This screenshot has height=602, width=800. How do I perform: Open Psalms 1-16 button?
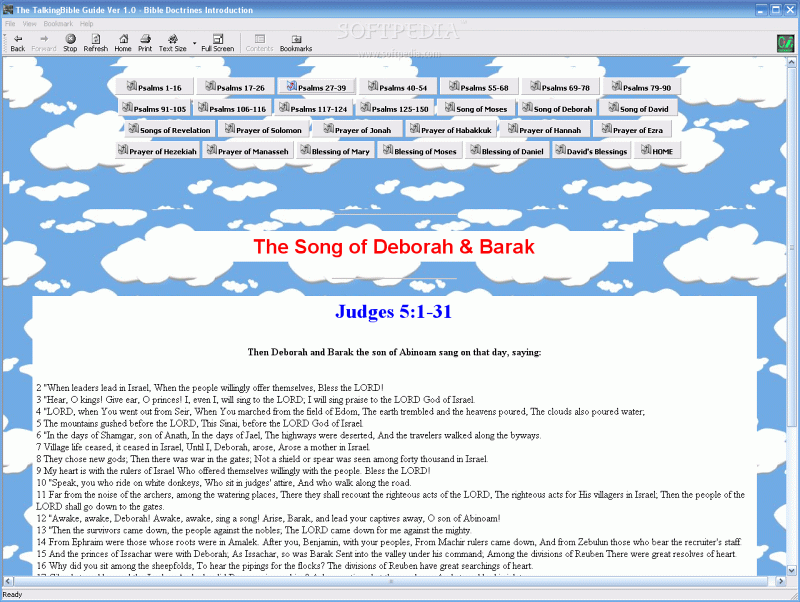(155, 87)
